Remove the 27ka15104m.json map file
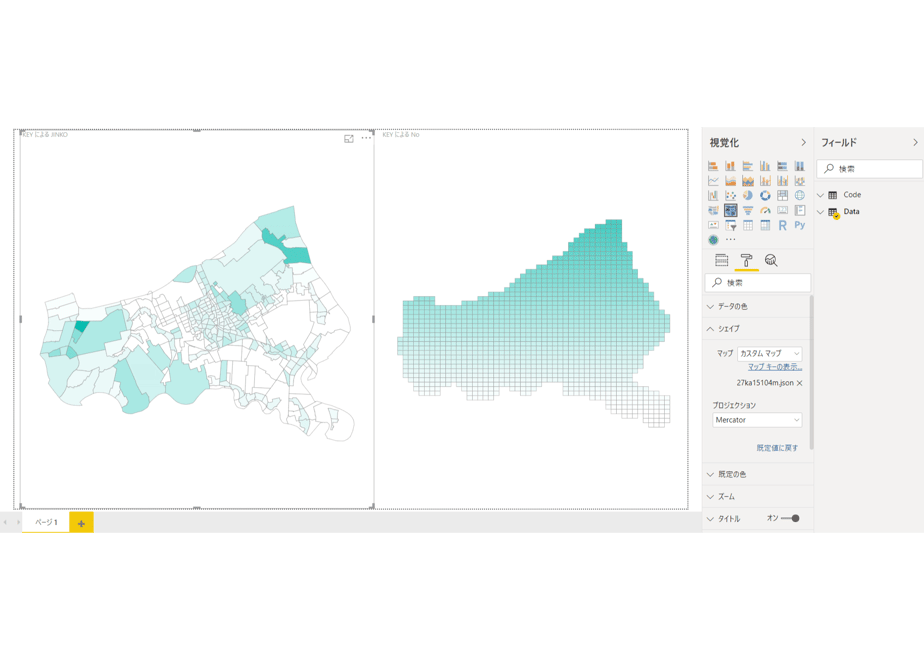Image resolution: width=924 pixels, height=660 pixels. point(800,383)
